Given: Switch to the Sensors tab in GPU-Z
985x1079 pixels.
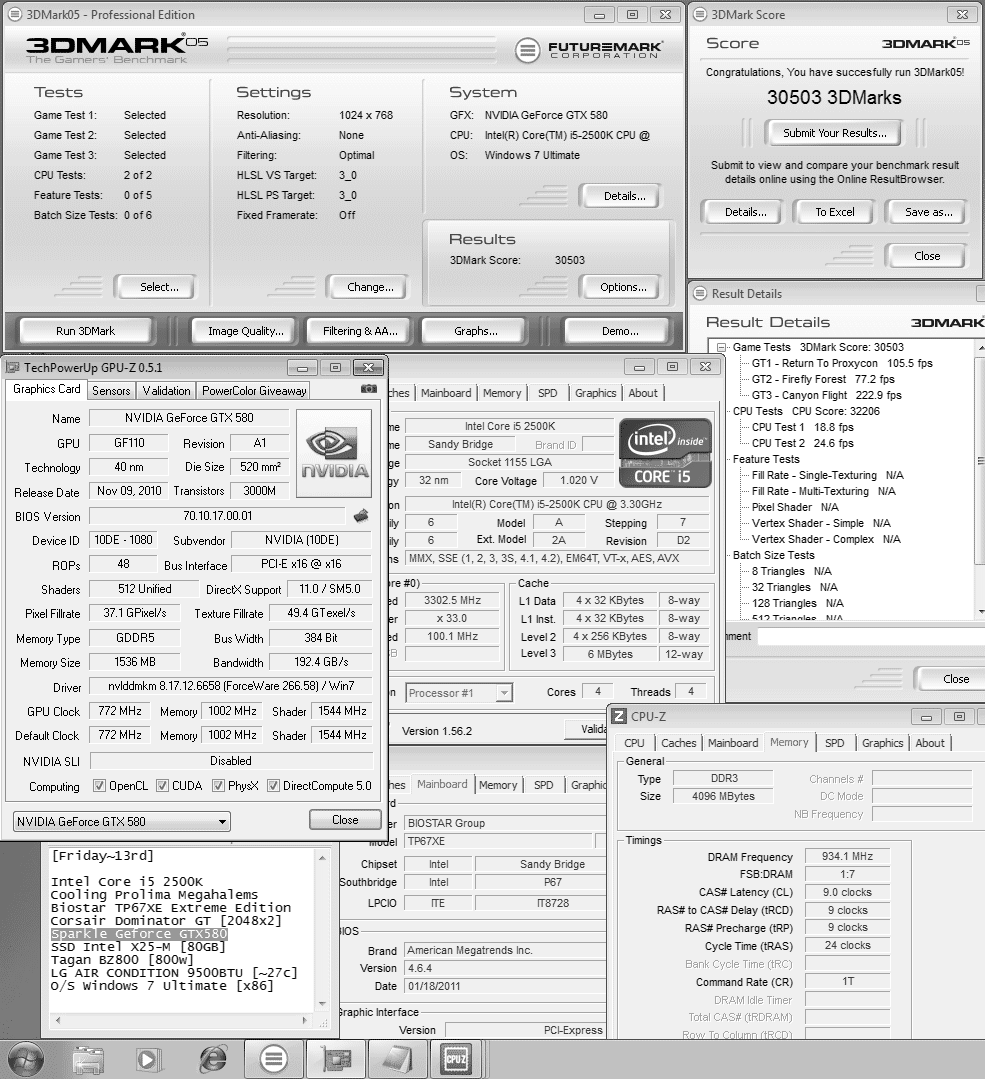Looking at the screenshot, I should point(111,391).
